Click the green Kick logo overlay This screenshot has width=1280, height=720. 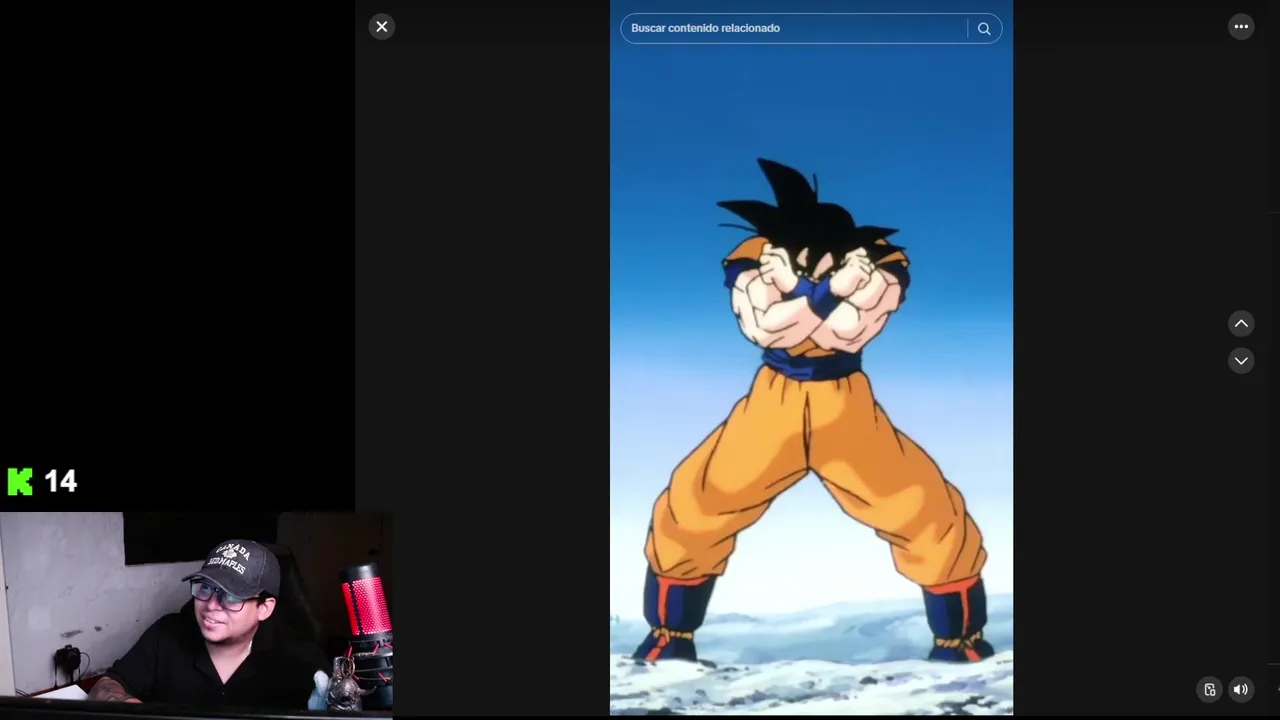[x=20, y=482]
